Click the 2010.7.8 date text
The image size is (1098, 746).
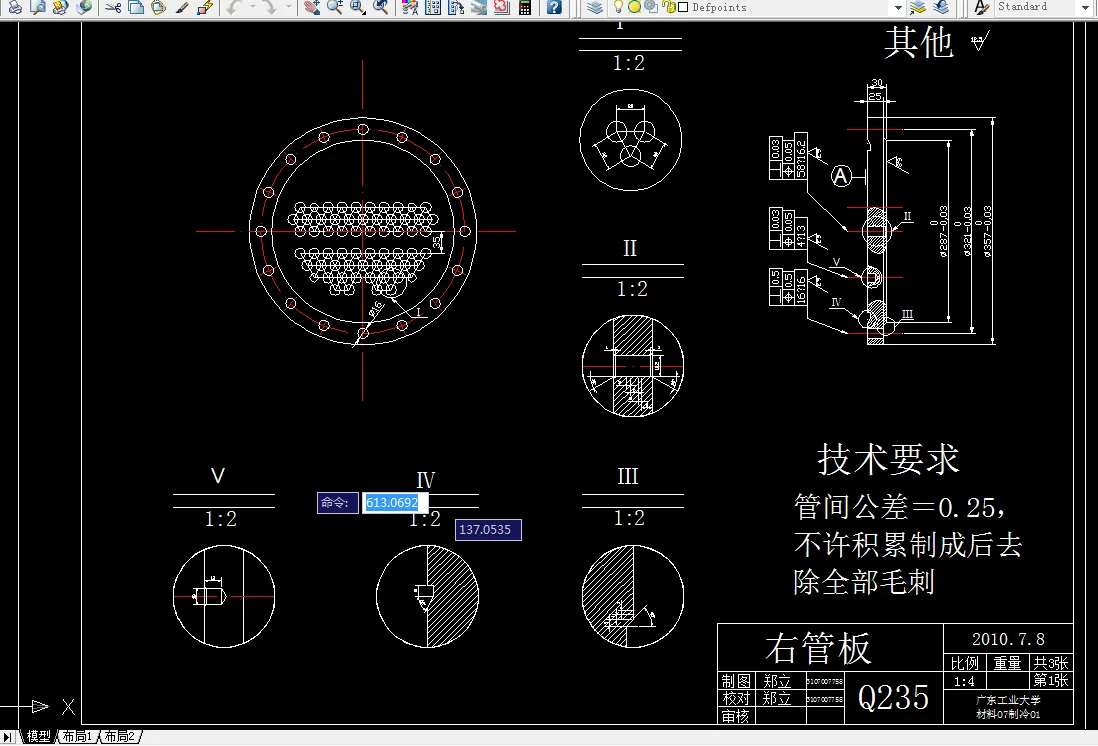pos(1008,639)
